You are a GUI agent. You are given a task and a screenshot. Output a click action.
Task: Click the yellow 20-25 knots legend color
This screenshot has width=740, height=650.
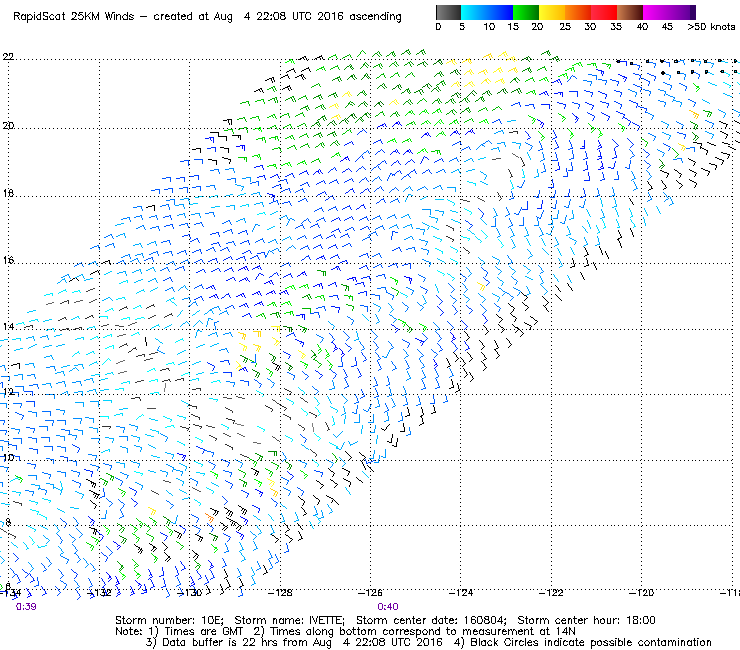click(552, 12)
